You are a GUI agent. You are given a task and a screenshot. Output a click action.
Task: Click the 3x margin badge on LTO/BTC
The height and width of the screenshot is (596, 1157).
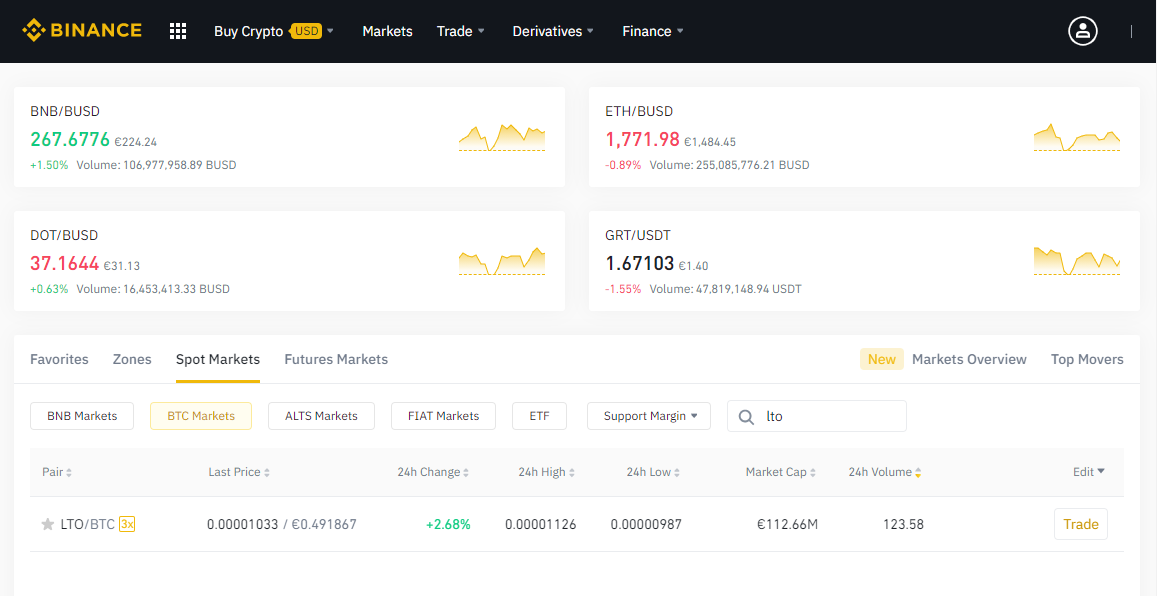point(127,524)
